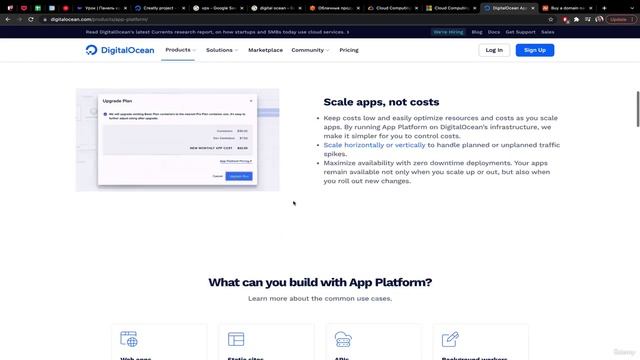Open the Sales link in top bar
The width and height of the screenshot is (640, 360).
tap(548, 32)
